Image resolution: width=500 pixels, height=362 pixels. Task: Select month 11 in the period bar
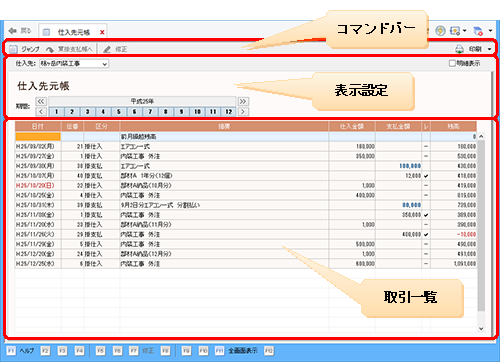point(213,112)
